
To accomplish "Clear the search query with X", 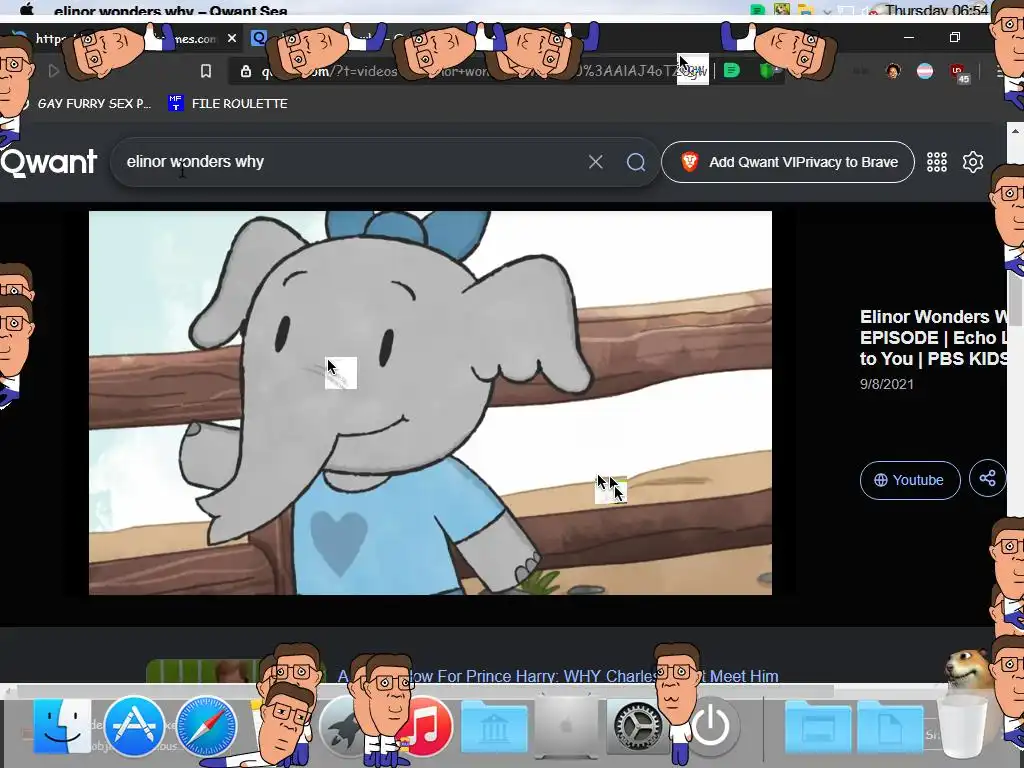I will click(x=595, y=162).
